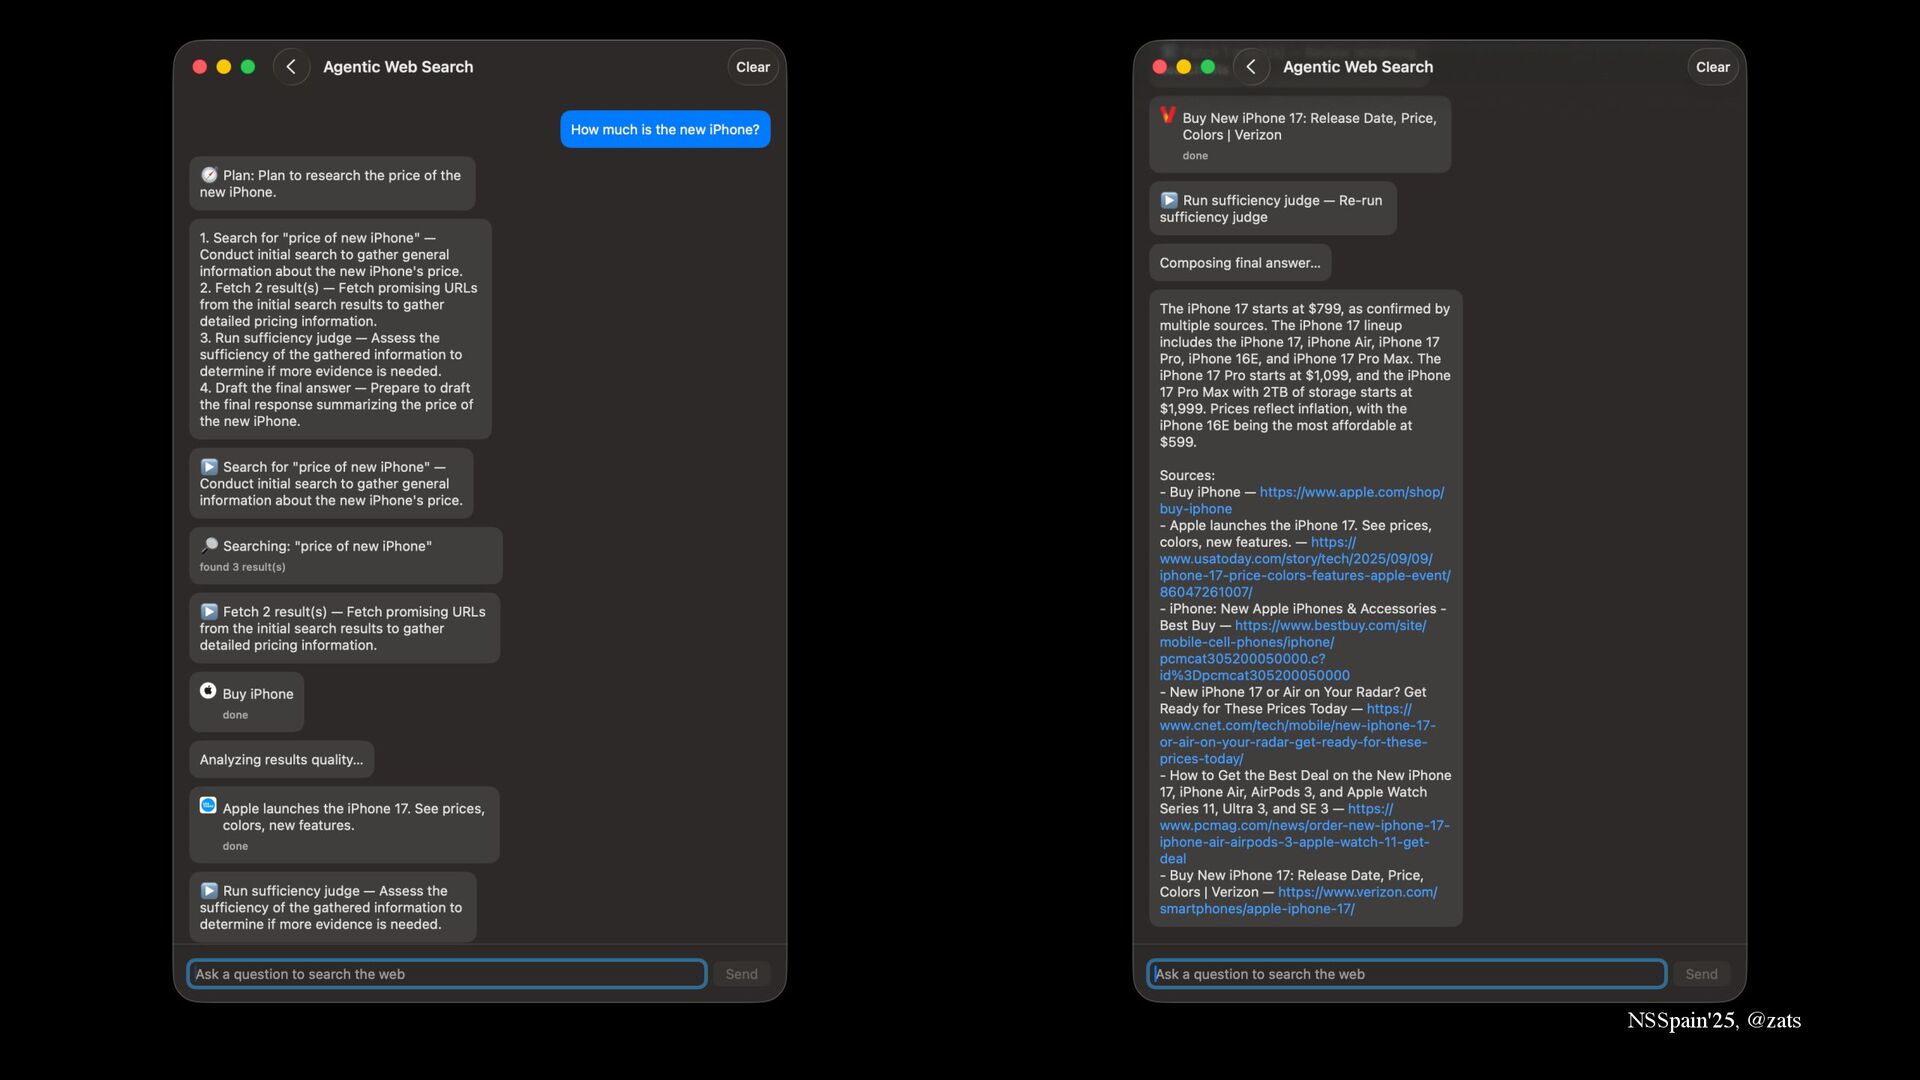Screen dimensions: 1920x1080
Task: Click the play icon beside Re-run sufficiency judge
Action: pos(1169,200)
